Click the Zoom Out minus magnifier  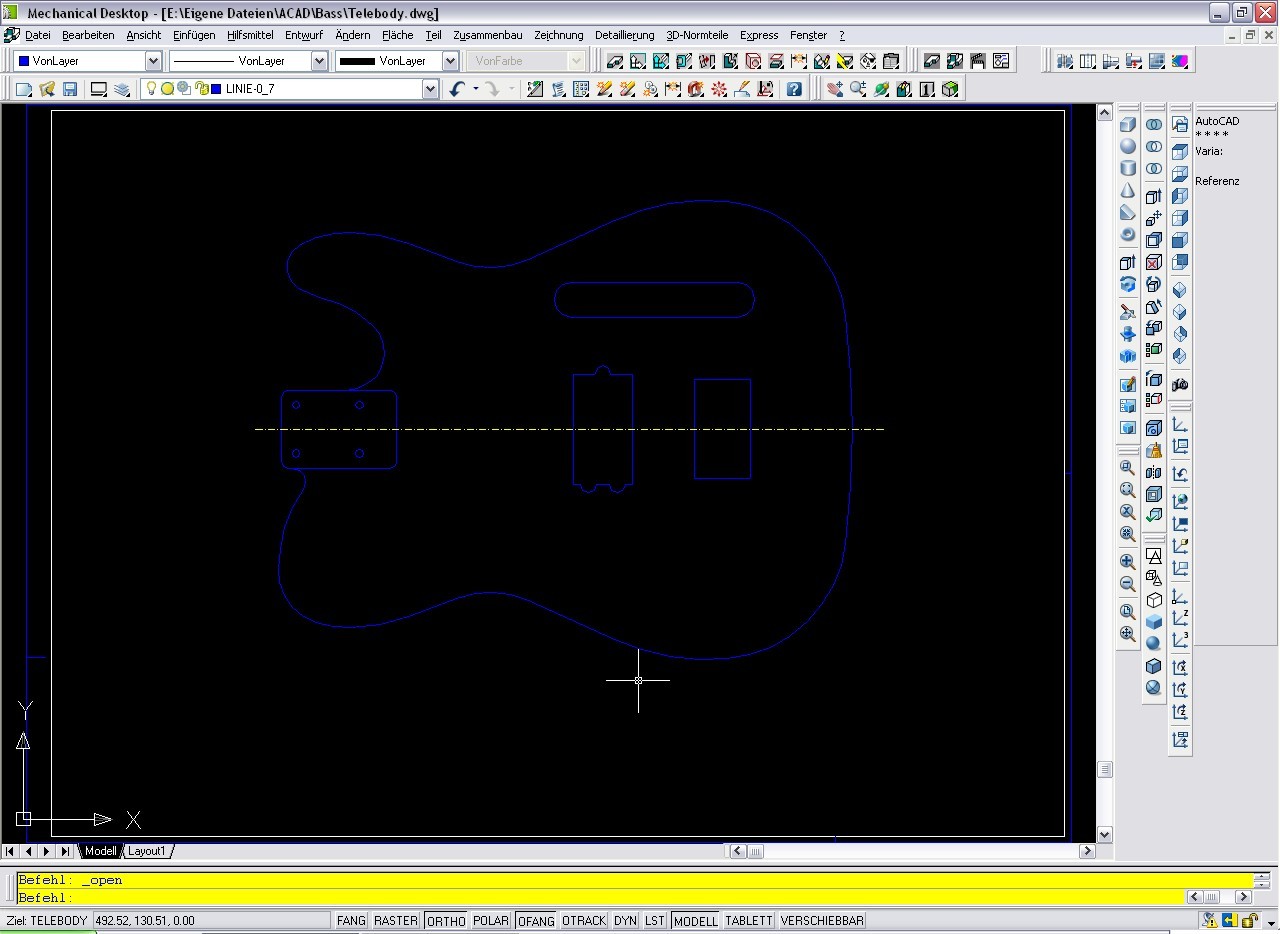1128,584
